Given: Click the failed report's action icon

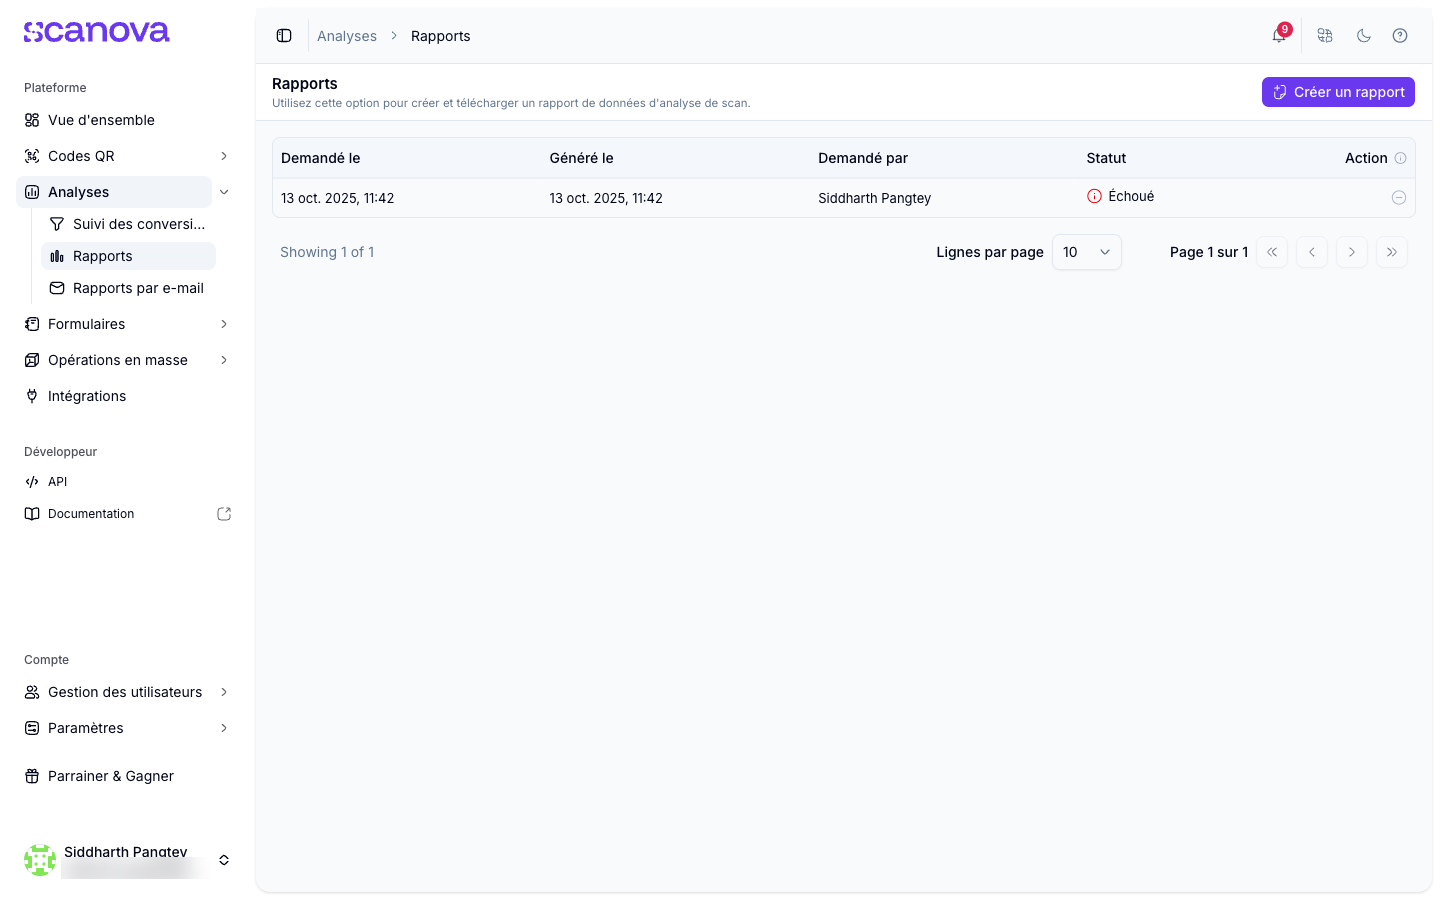Looking at the screenshot, I should coord(1399,198).
